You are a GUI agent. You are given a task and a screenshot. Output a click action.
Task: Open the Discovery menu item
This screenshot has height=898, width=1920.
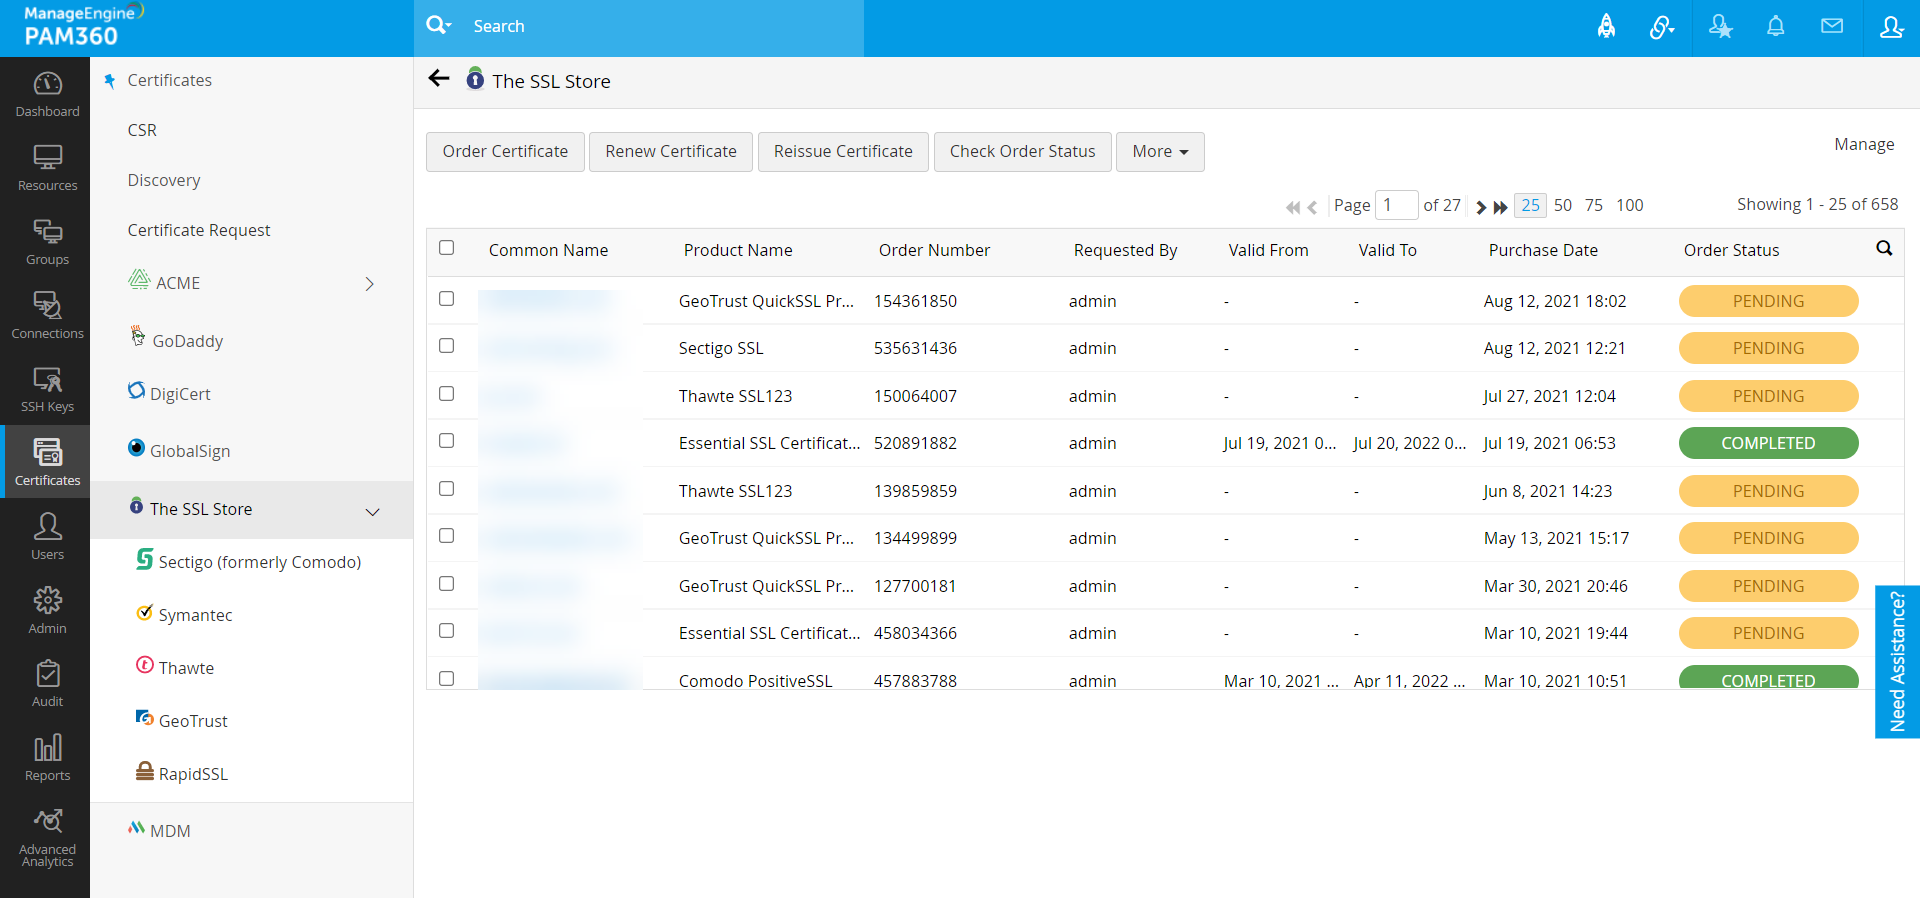164,180
